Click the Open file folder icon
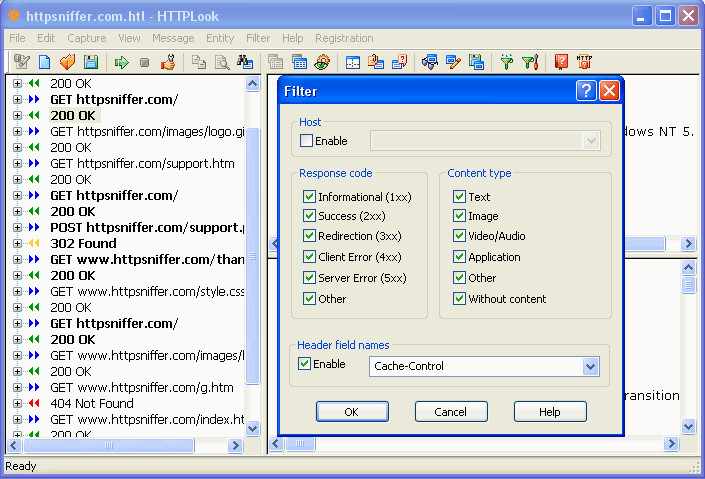The width and height of the screenshot is (705, 479). tap(67, 62)
